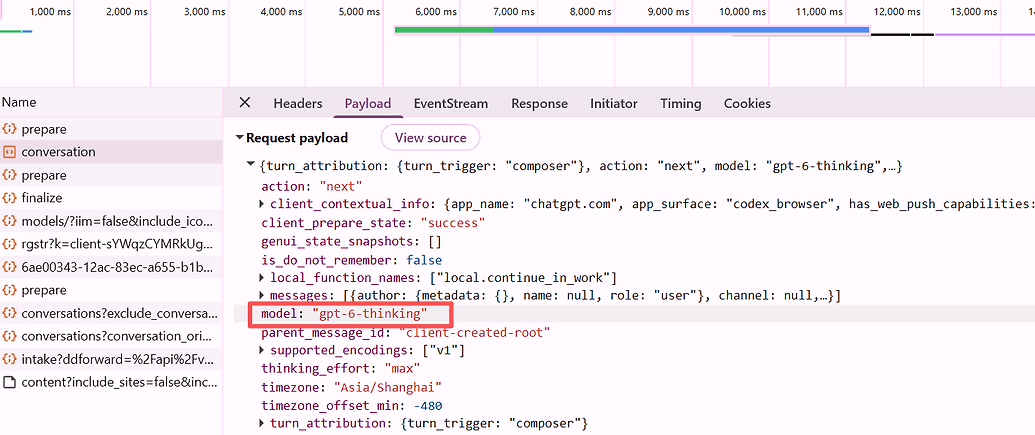Select the rgstr?k=client request

pyautogui.click(x=111, y=244)
